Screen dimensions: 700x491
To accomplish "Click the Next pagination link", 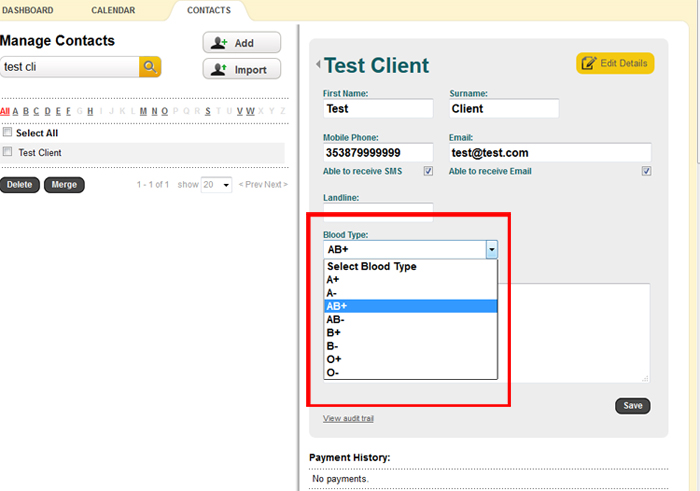I will point(275,184).
